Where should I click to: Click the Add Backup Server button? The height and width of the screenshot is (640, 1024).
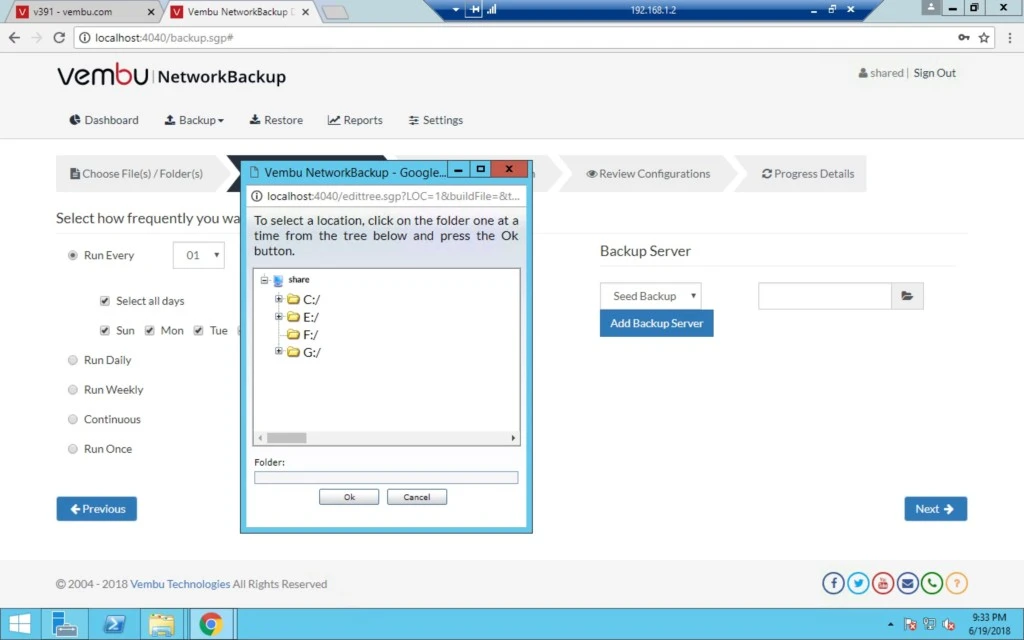click(x=656, y=323)
